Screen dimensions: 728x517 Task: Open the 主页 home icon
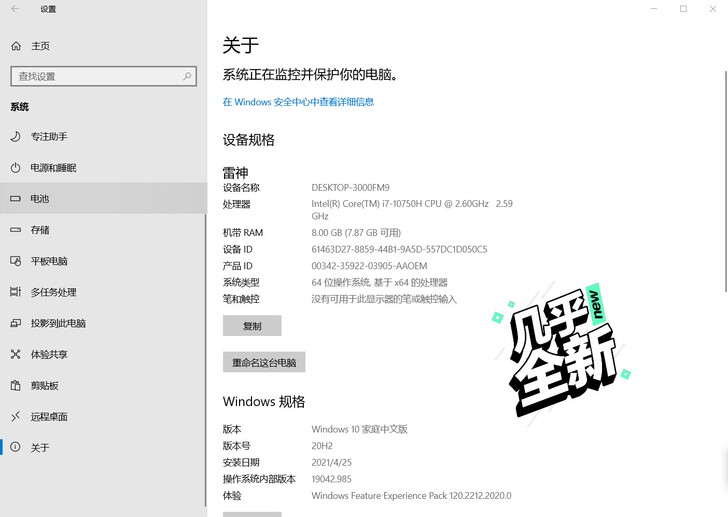pos(16,46)
